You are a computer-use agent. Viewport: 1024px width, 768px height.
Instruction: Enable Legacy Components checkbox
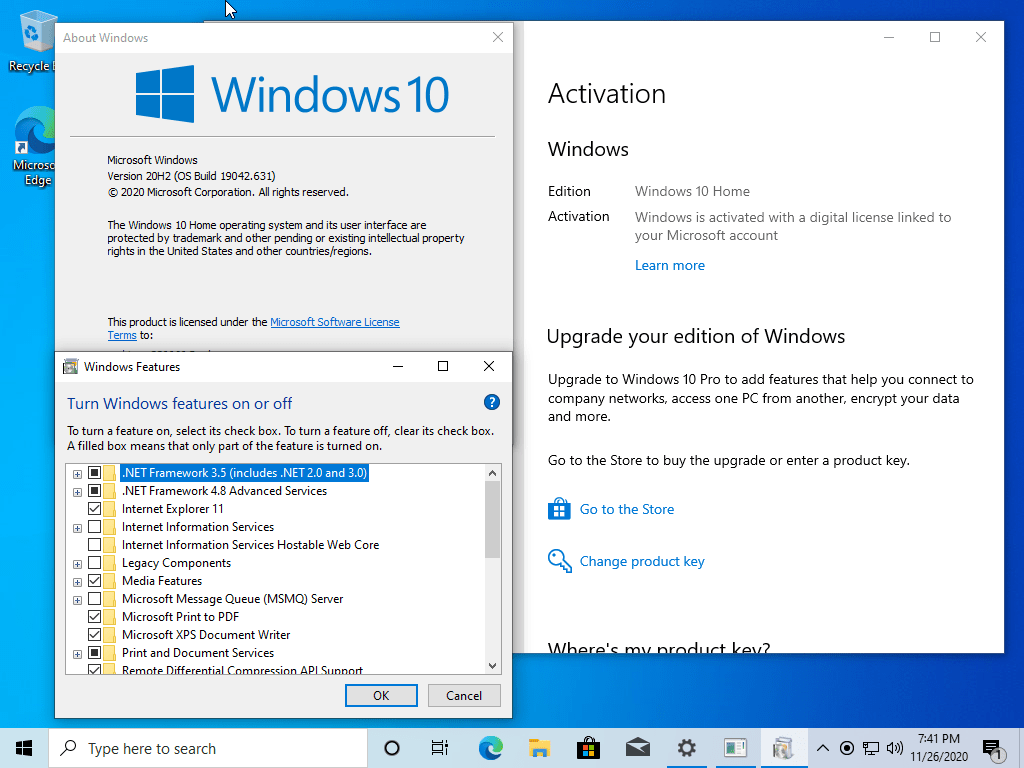click(95, 562)
